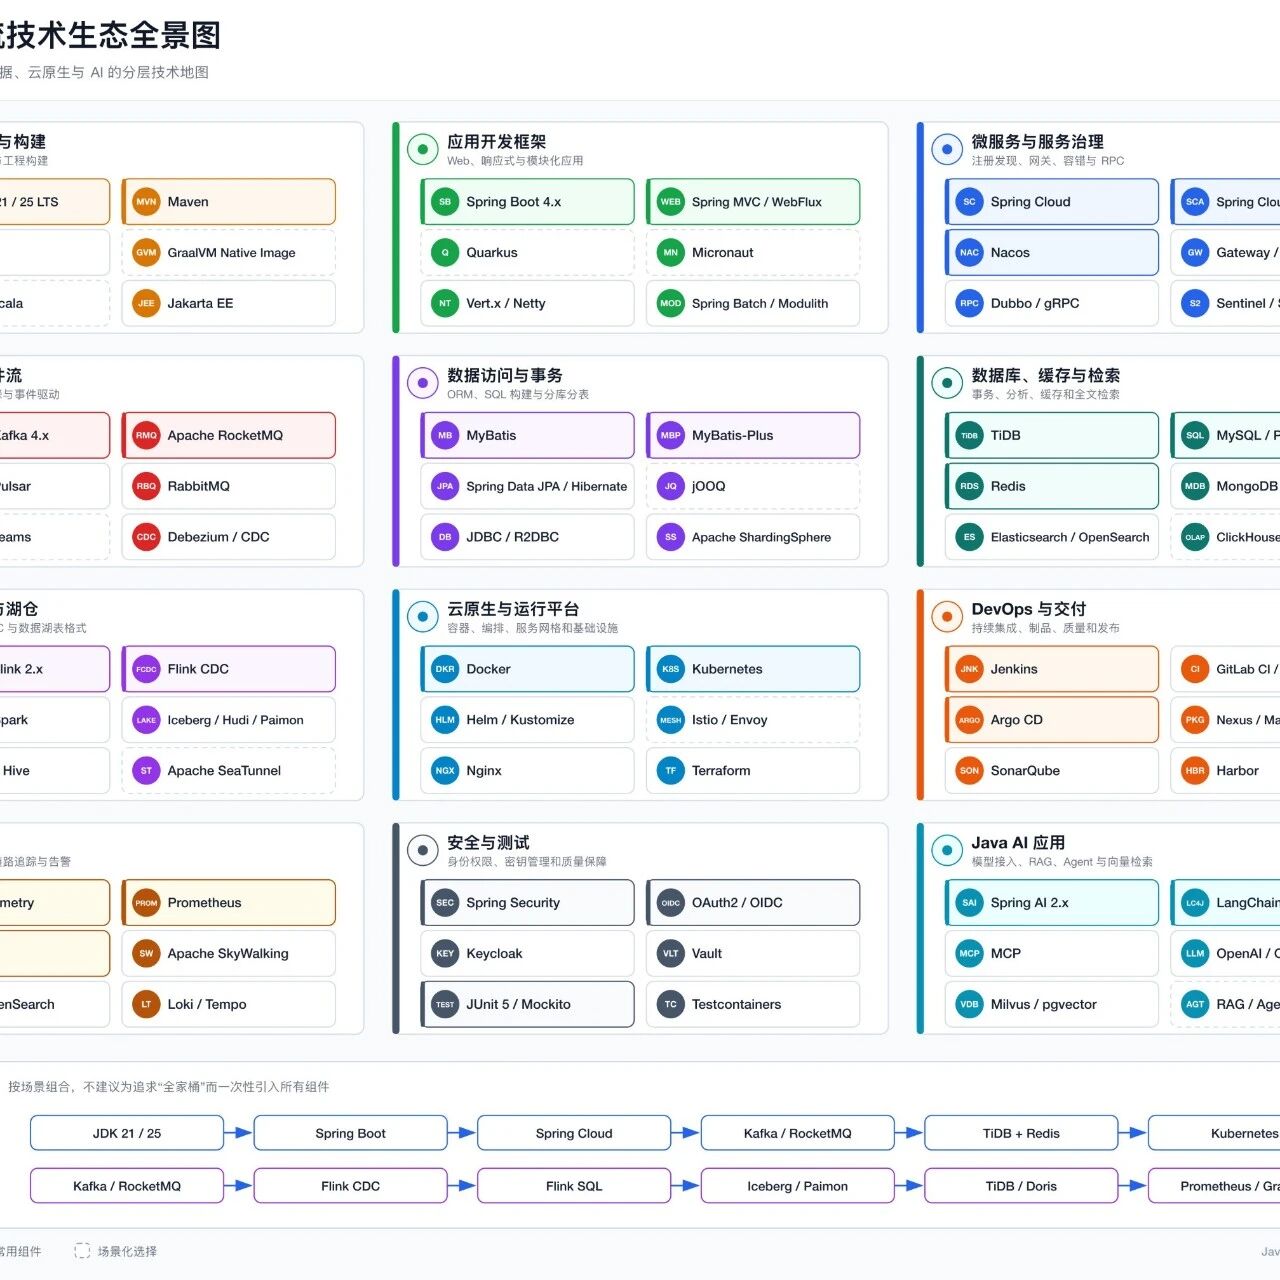Viewport: 1280px width, 1280px height.
Task: Click the Loki / Tempo card text
Action: (207, 1005)
